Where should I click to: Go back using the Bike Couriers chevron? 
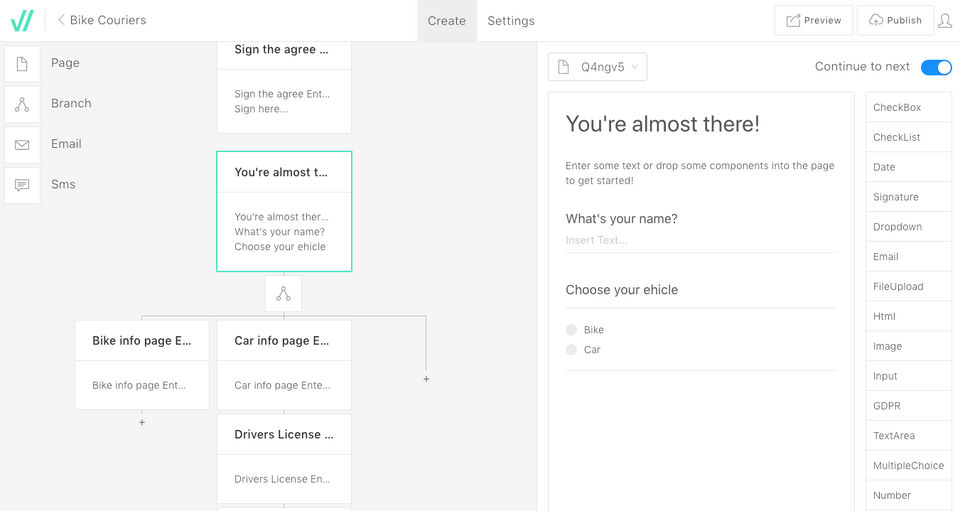pos(61,20)
